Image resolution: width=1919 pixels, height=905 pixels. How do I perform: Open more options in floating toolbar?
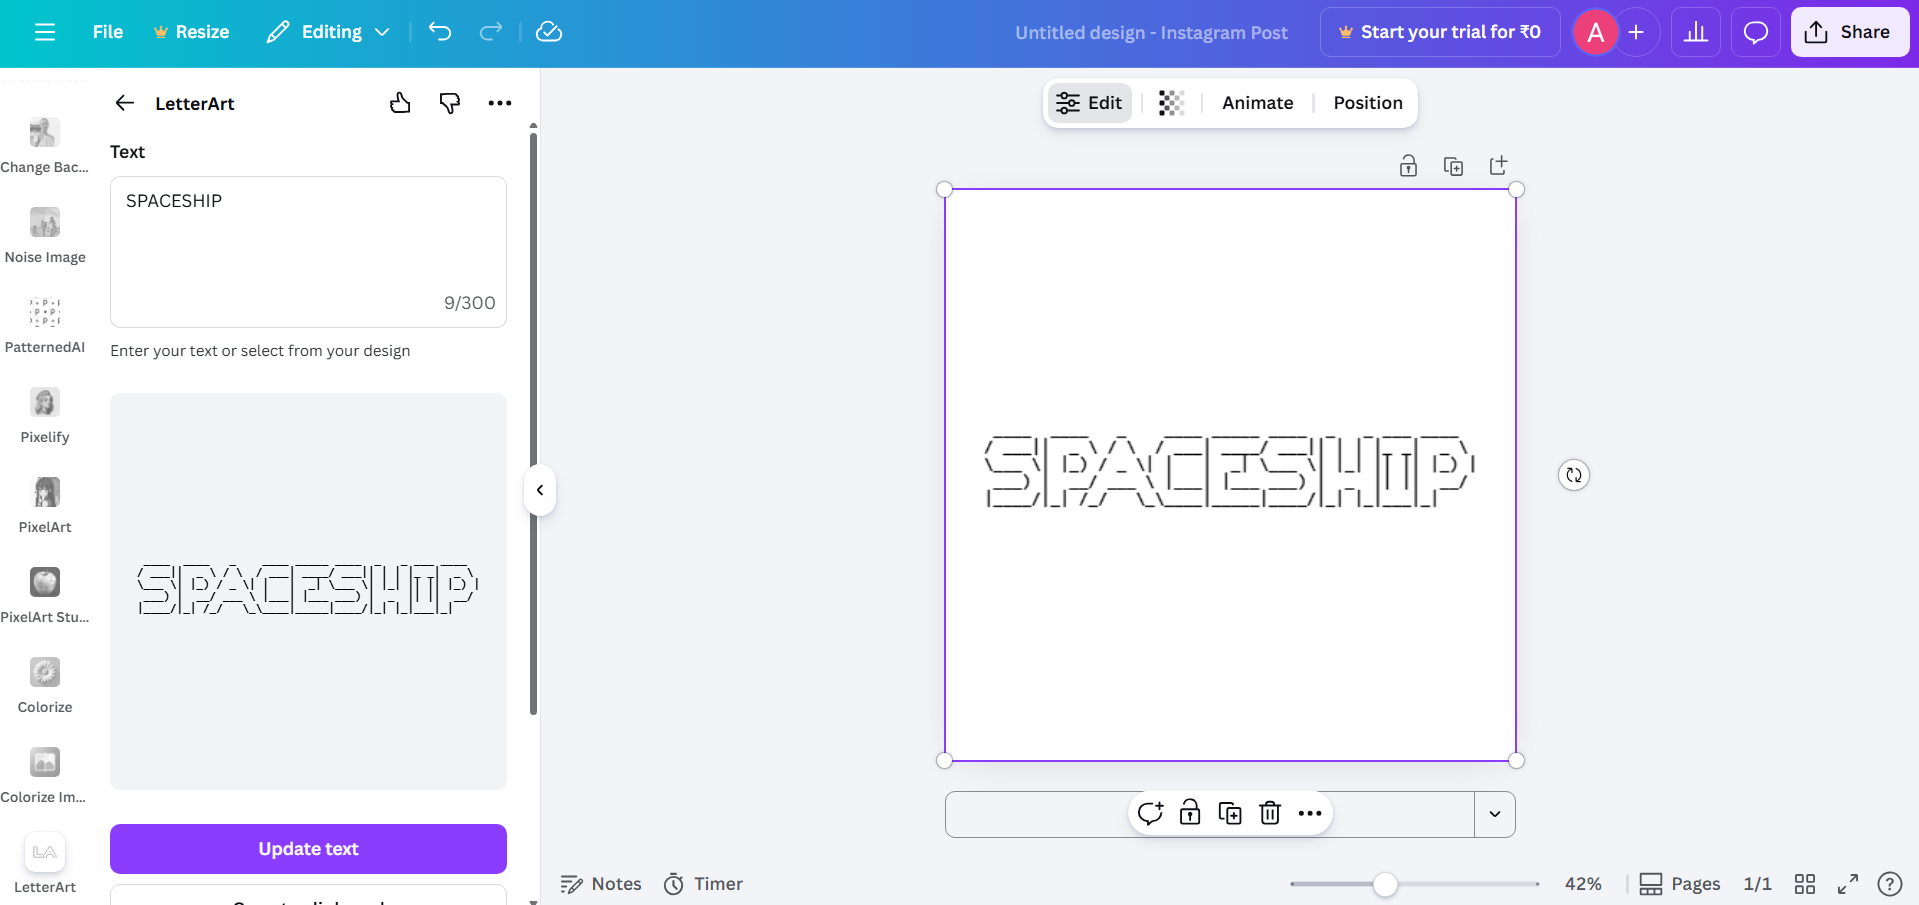pos(1310,813)
